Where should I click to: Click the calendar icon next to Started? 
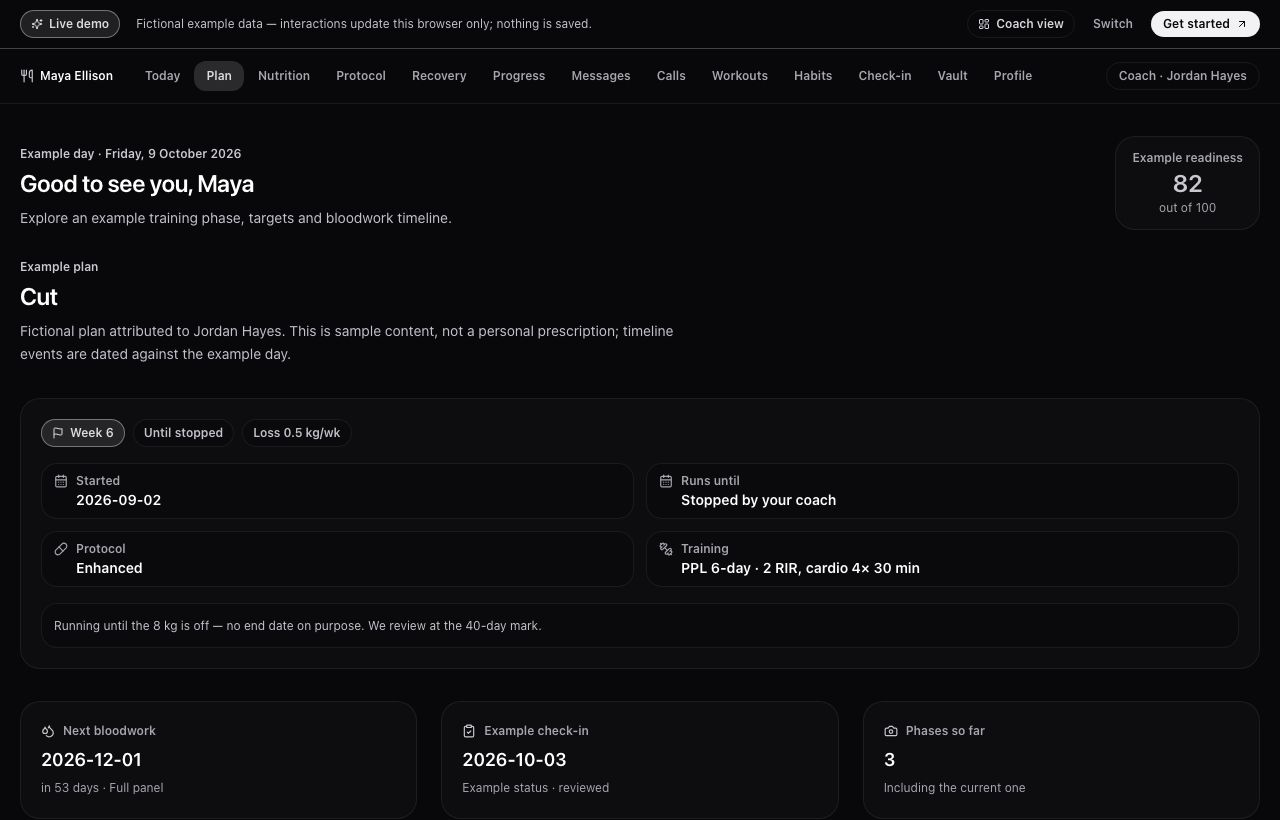coord(61,481)
